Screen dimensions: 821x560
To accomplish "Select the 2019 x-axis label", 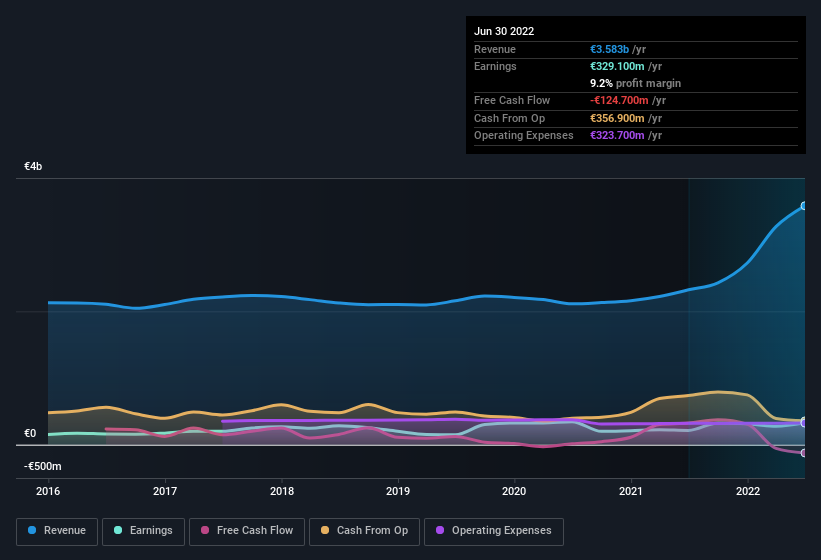I will coord(398,491).
